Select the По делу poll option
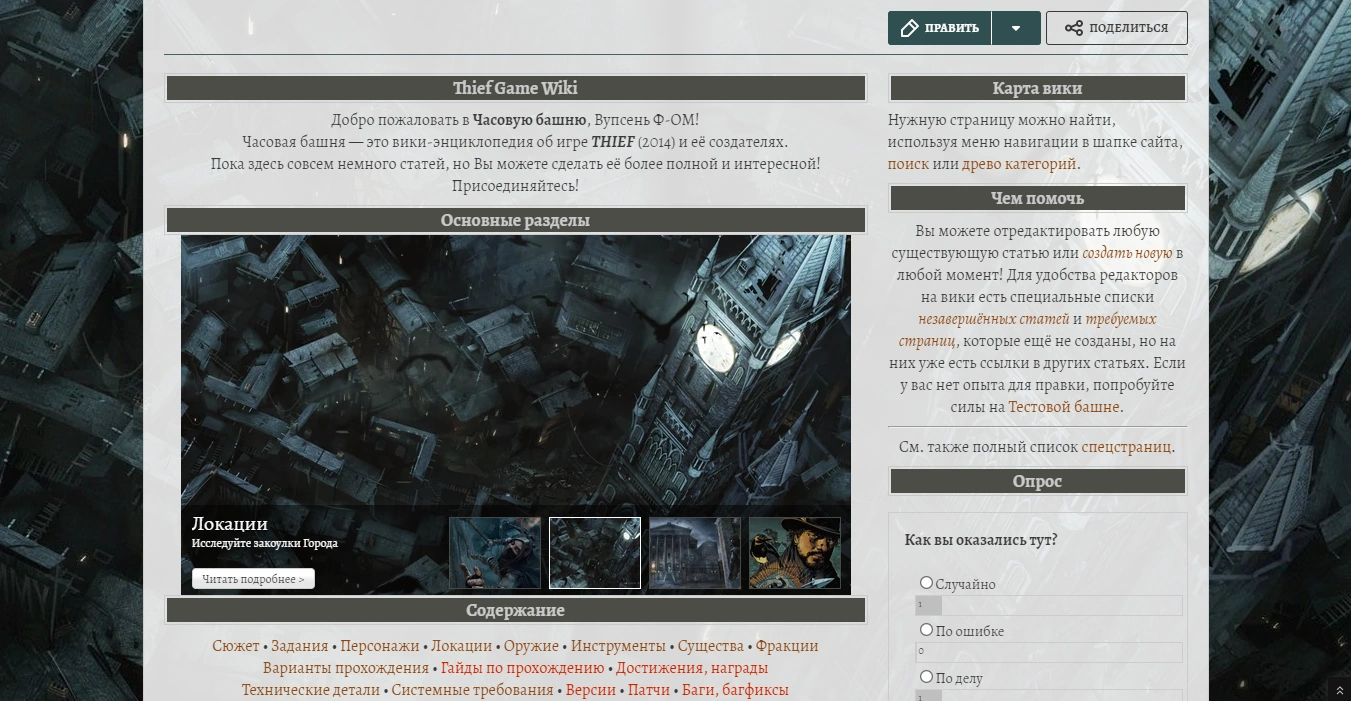Image resolution: width=1351 pixels, height=701 pixels. coord(926,677)
